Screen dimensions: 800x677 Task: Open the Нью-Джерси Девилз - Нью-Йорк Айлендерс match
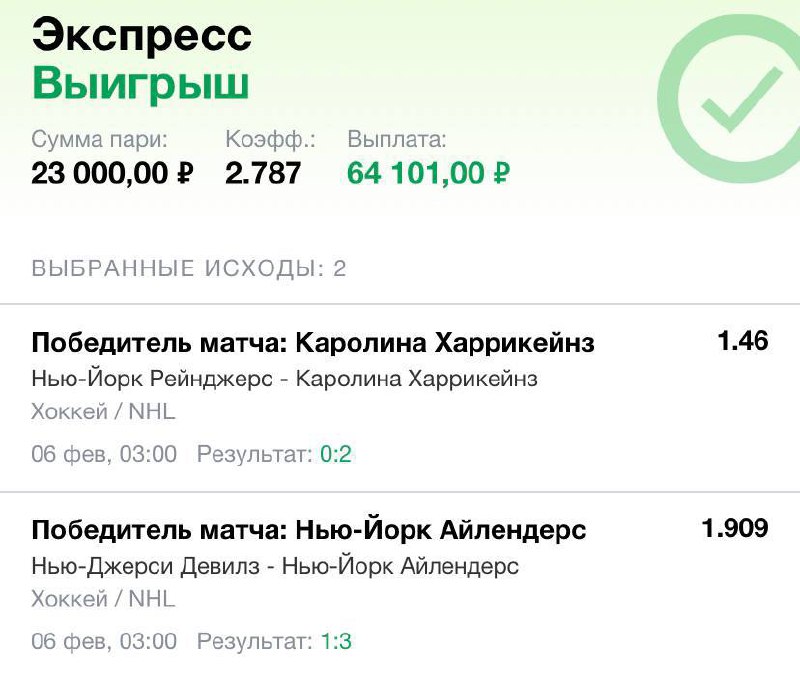point(275,566)
